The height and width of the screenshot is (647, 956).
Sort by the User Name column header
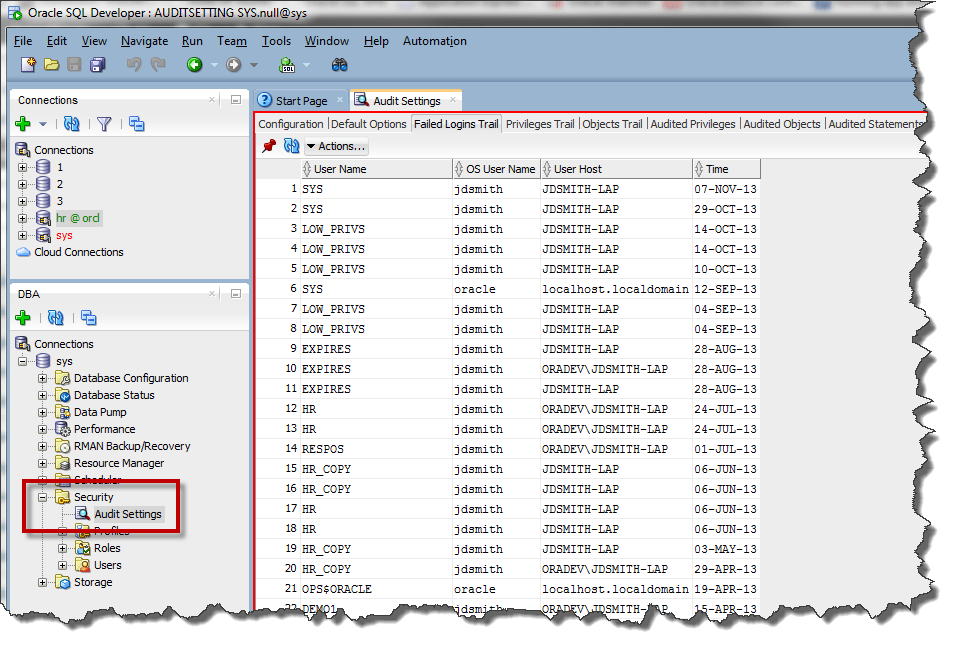click(377, 169)
